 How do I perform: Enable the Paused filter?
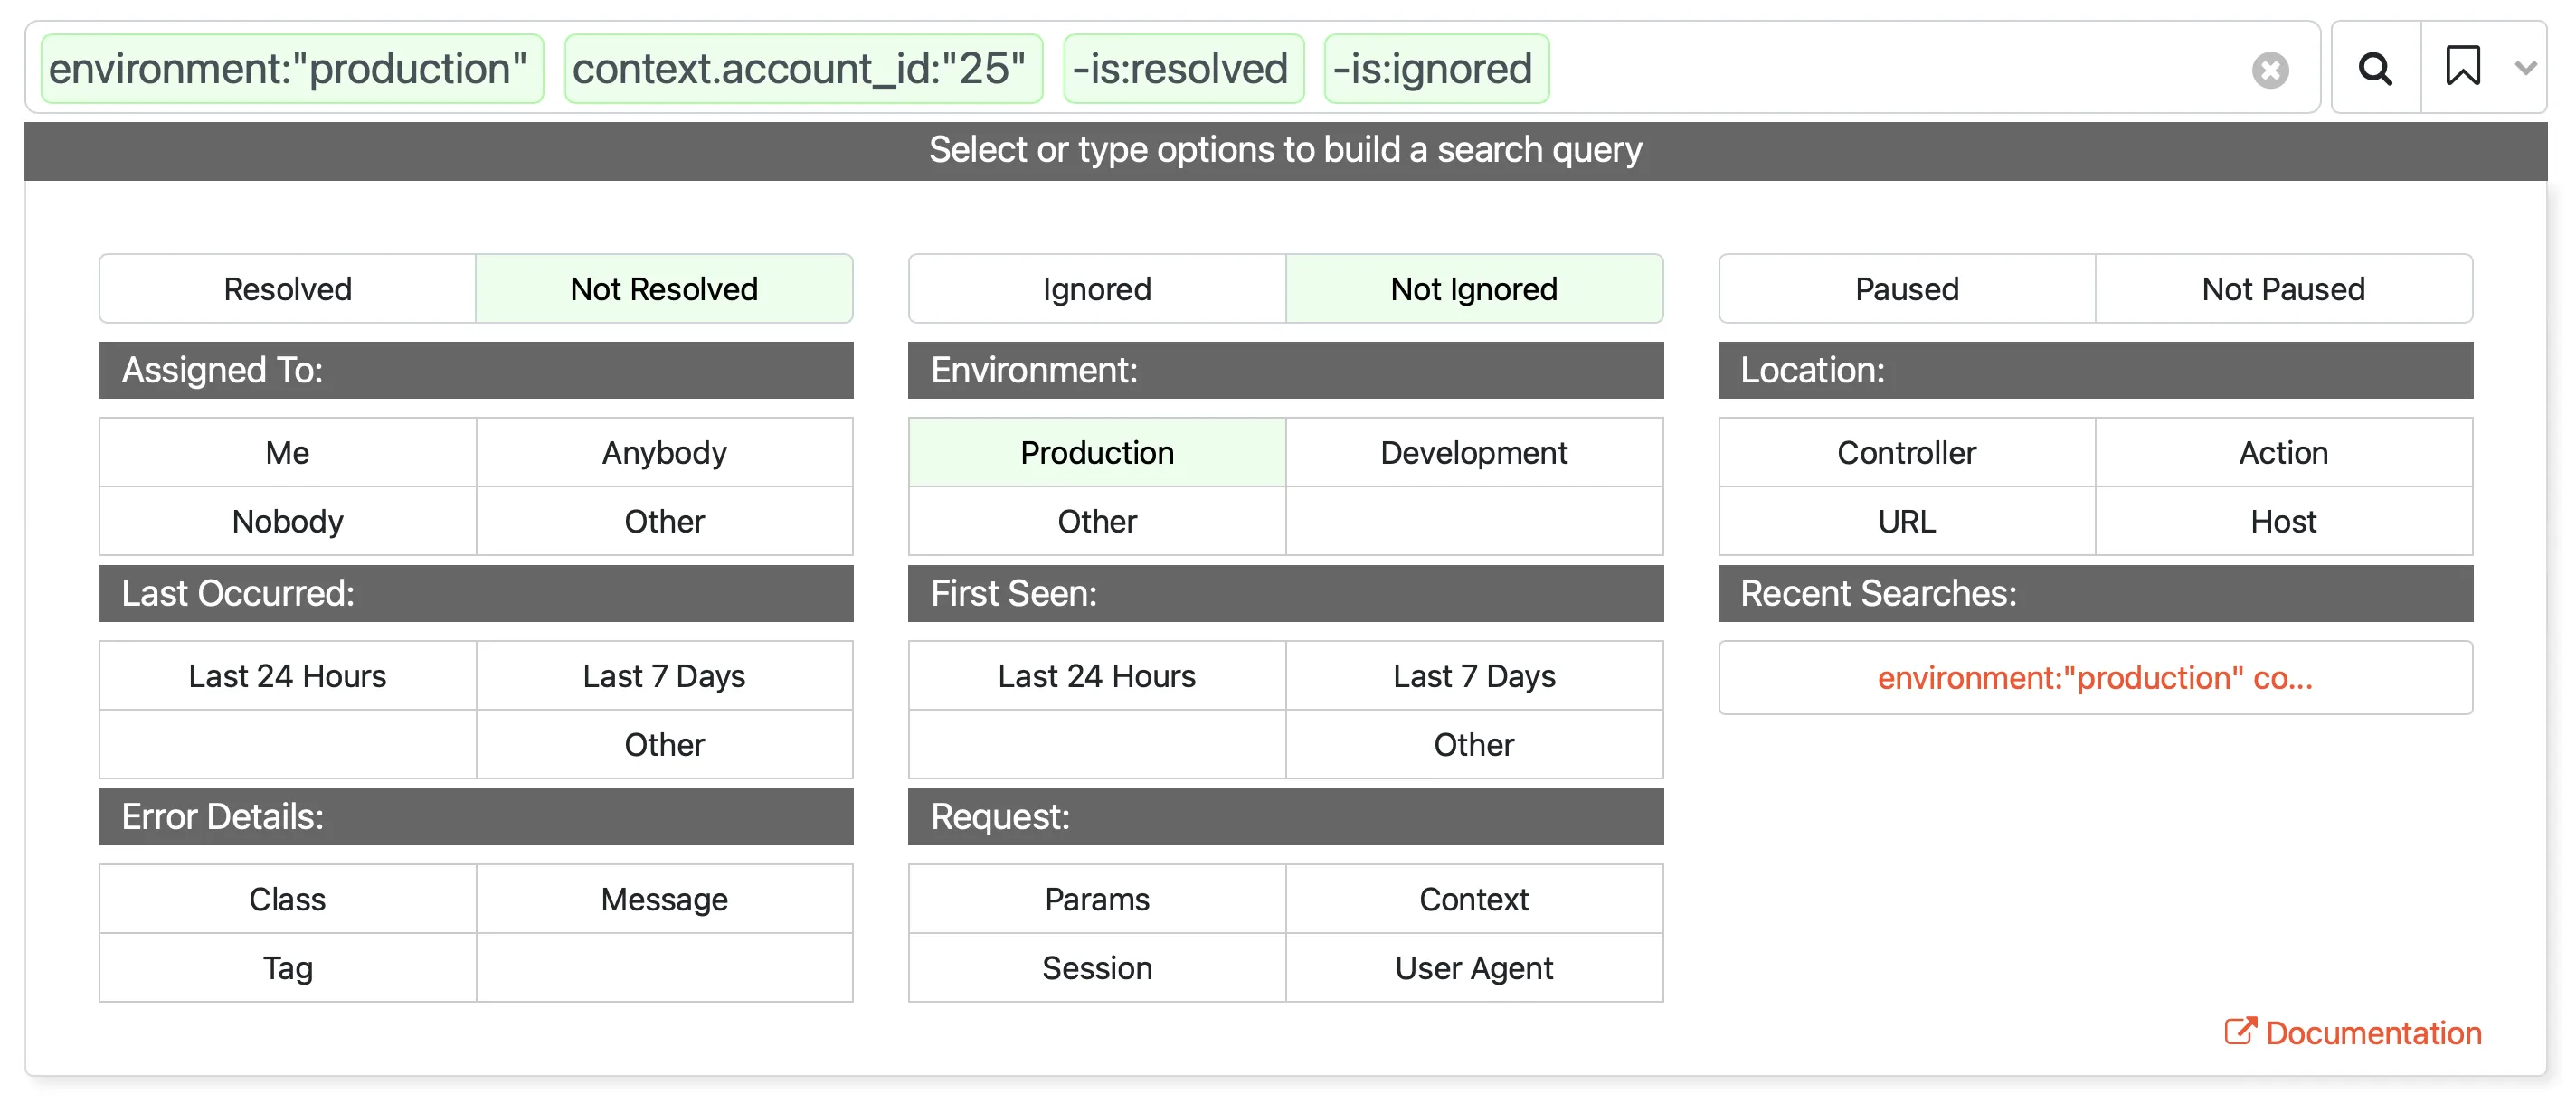(1906, 289)
